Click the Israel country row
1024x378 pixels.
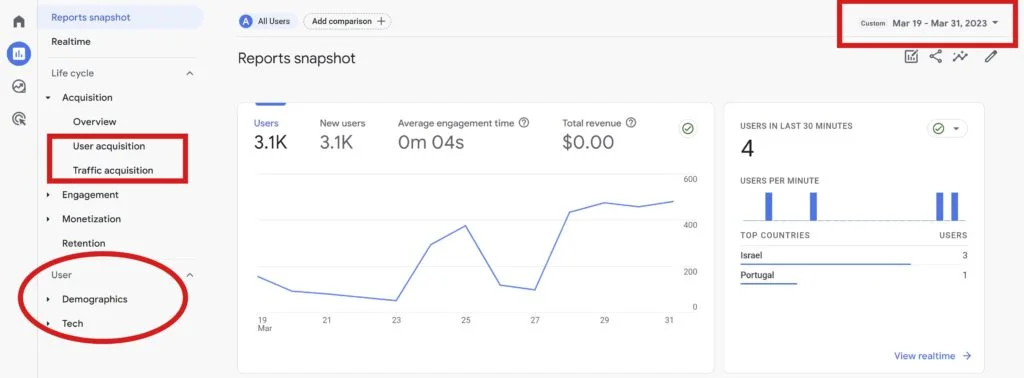click(854, 256)
